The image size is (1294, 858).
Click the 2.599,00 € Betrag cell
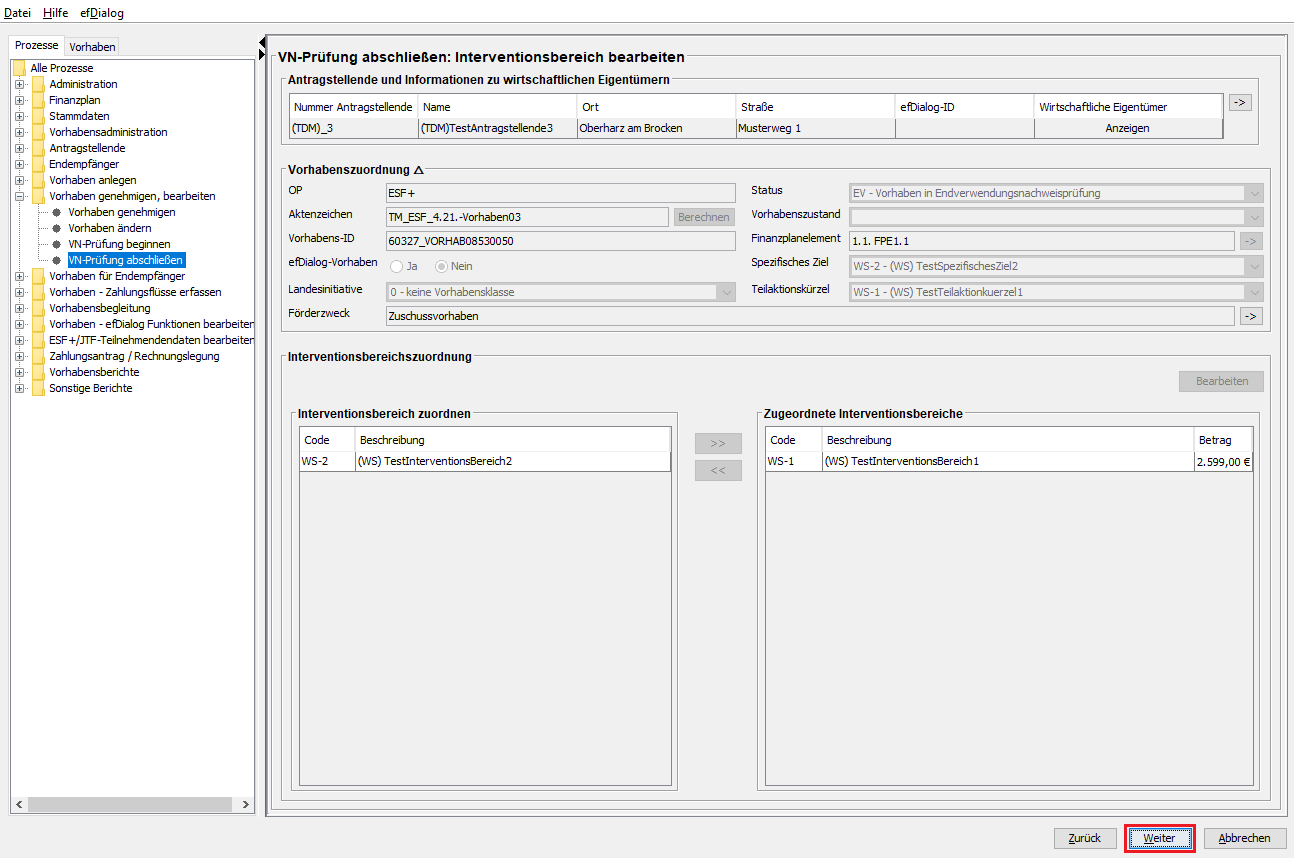(x=1223, y=461)
